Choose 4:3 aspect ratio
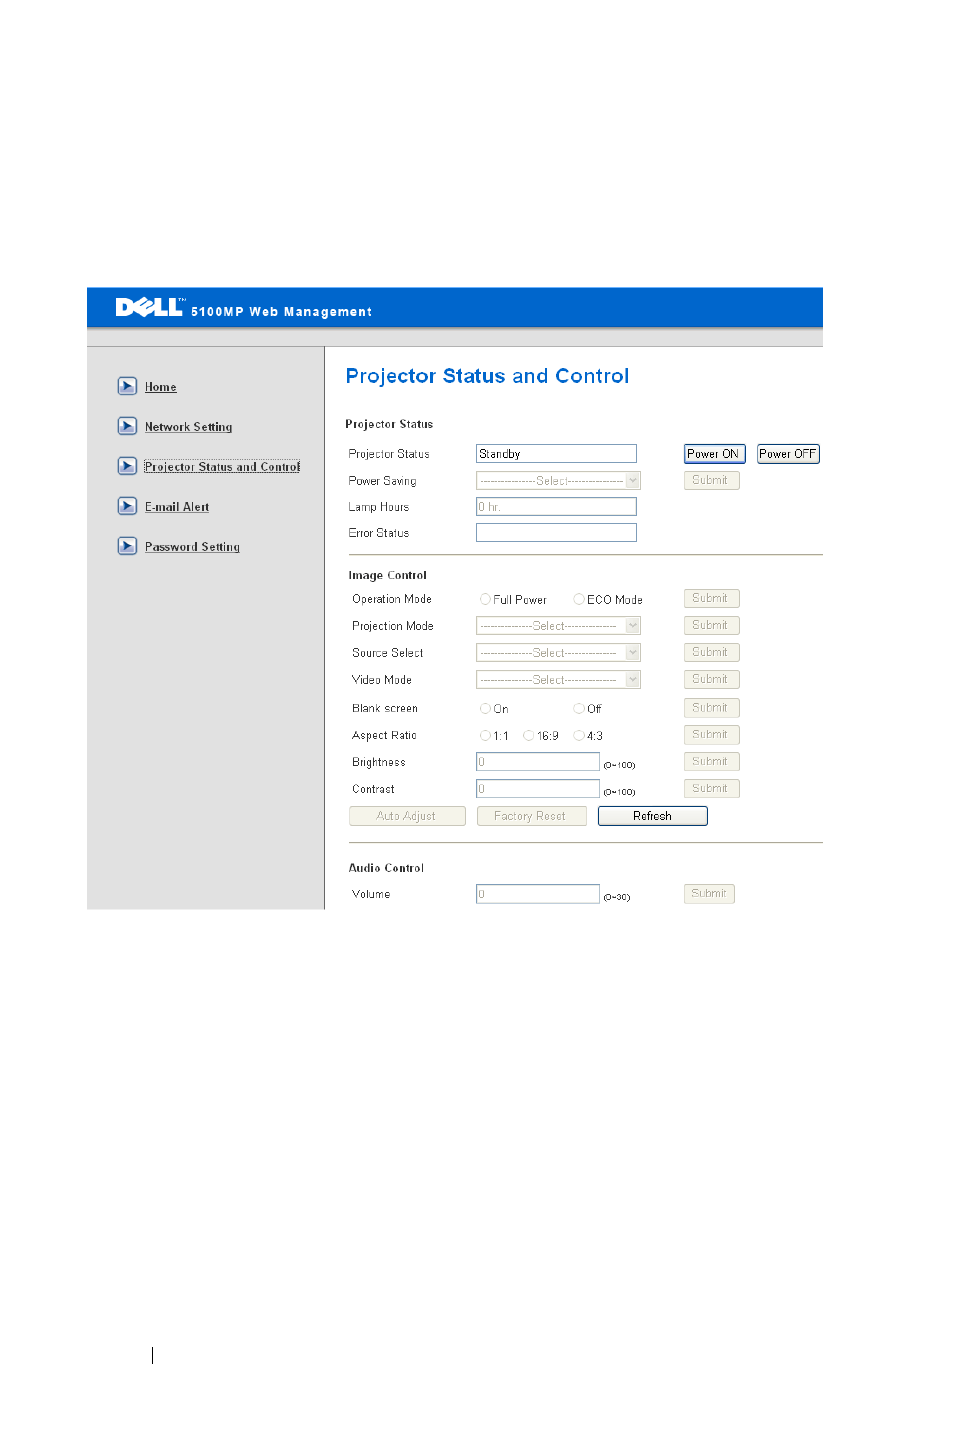The image size is (954, 1431). [579, 736]
